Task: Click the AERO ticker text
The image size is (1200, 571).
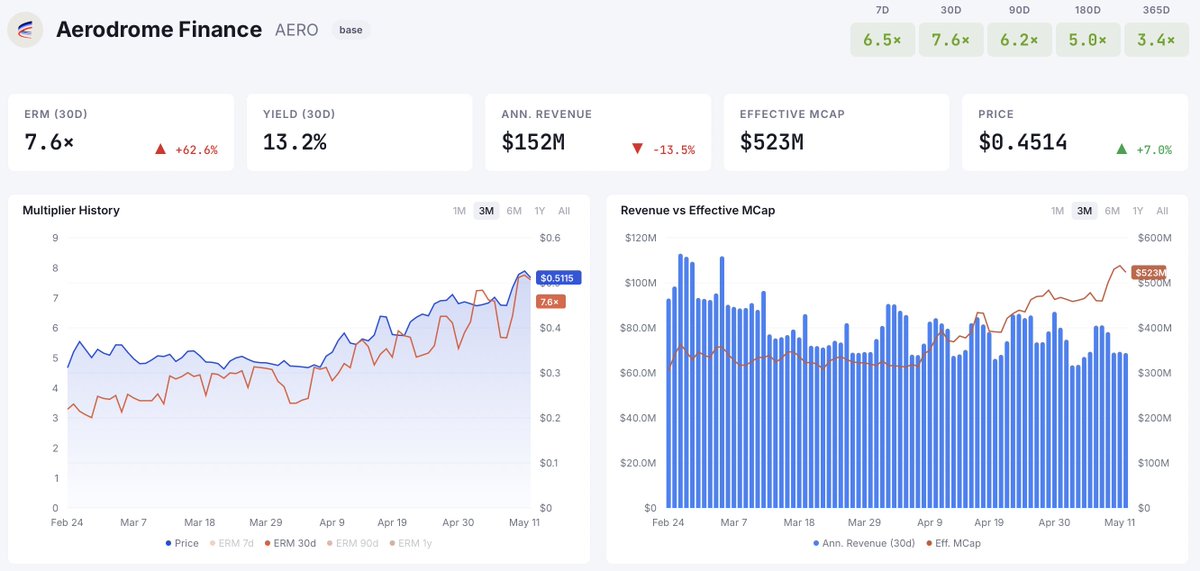Action: pos(297,30)
